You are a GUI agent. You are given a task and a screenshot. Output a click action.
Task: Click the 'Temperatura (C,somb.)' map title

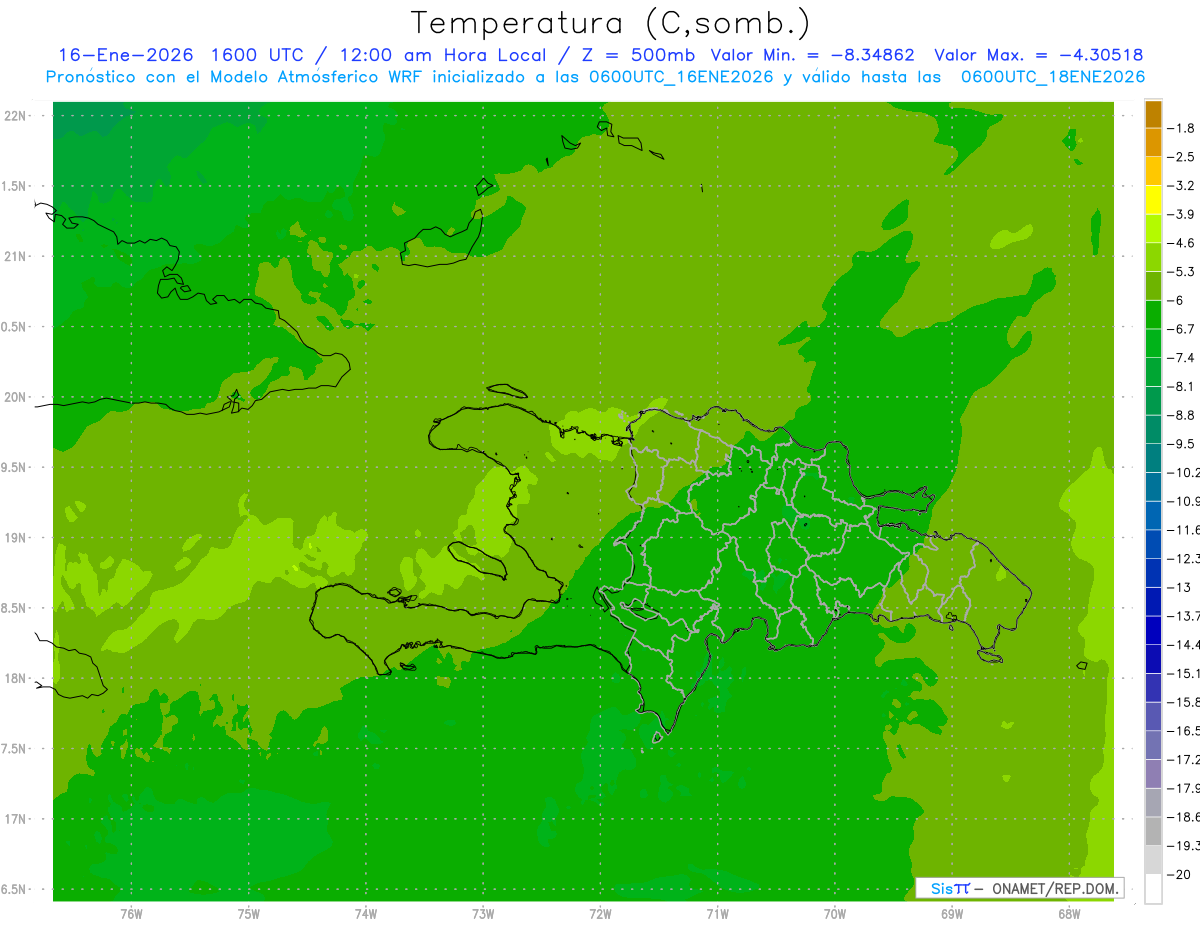(610, 23)
